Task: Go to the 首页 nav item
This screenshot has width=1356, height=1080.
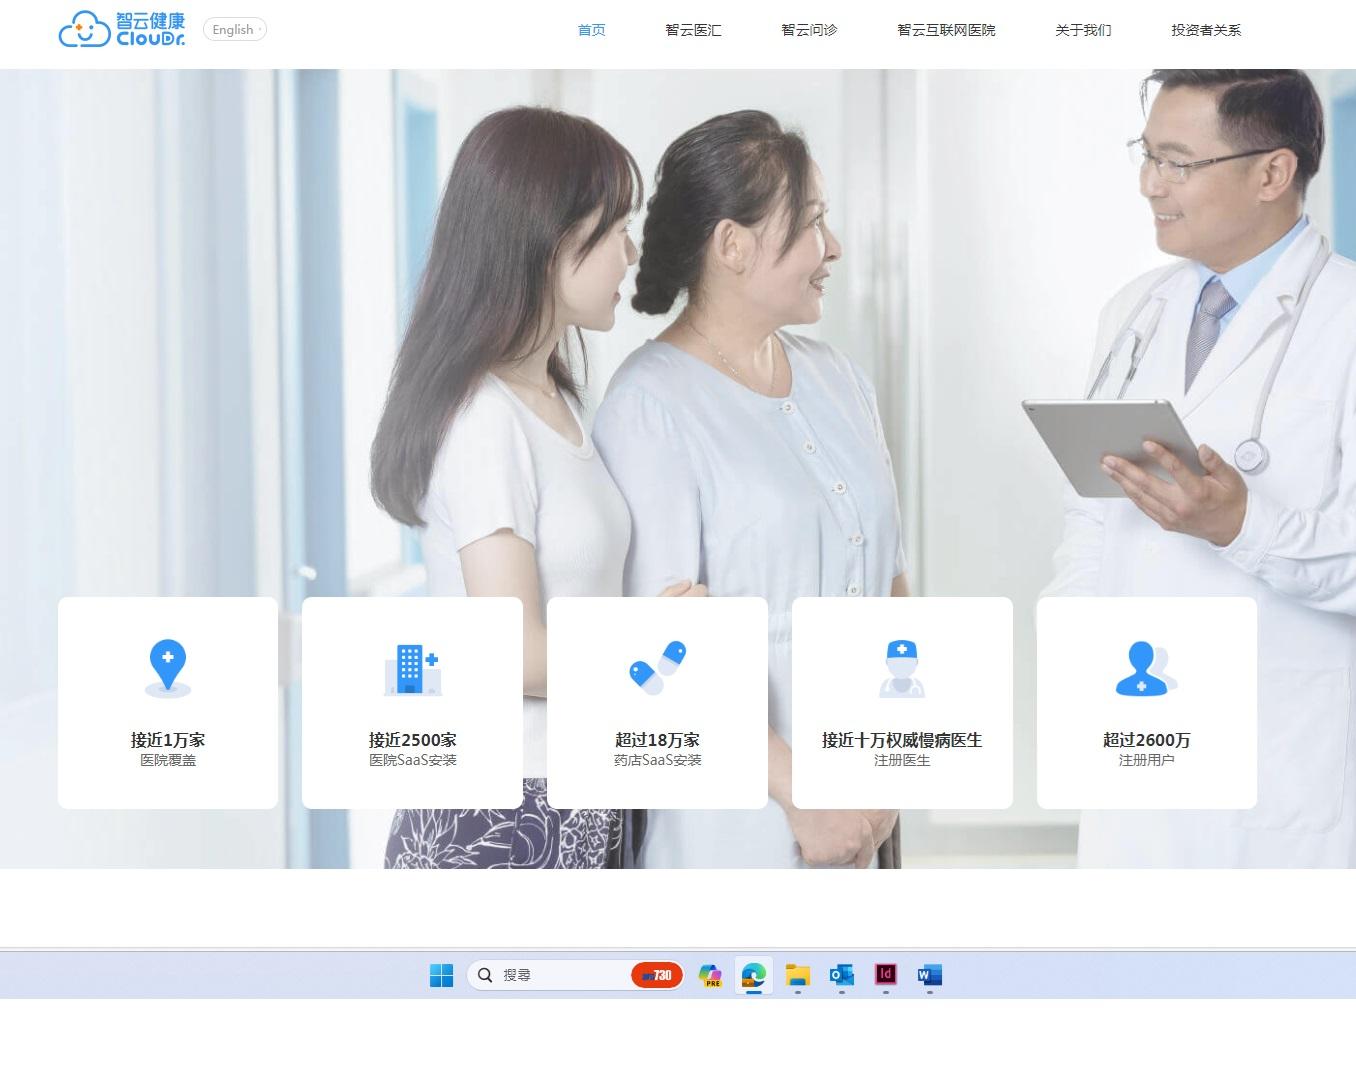Action: (591, 30)
